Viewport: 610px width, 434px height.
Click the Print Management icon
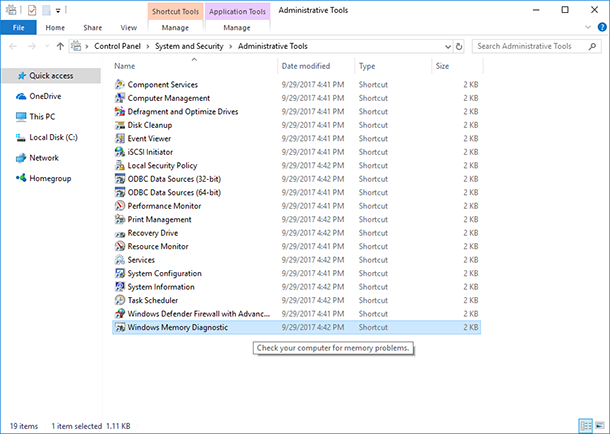click(x=120, y=219)
